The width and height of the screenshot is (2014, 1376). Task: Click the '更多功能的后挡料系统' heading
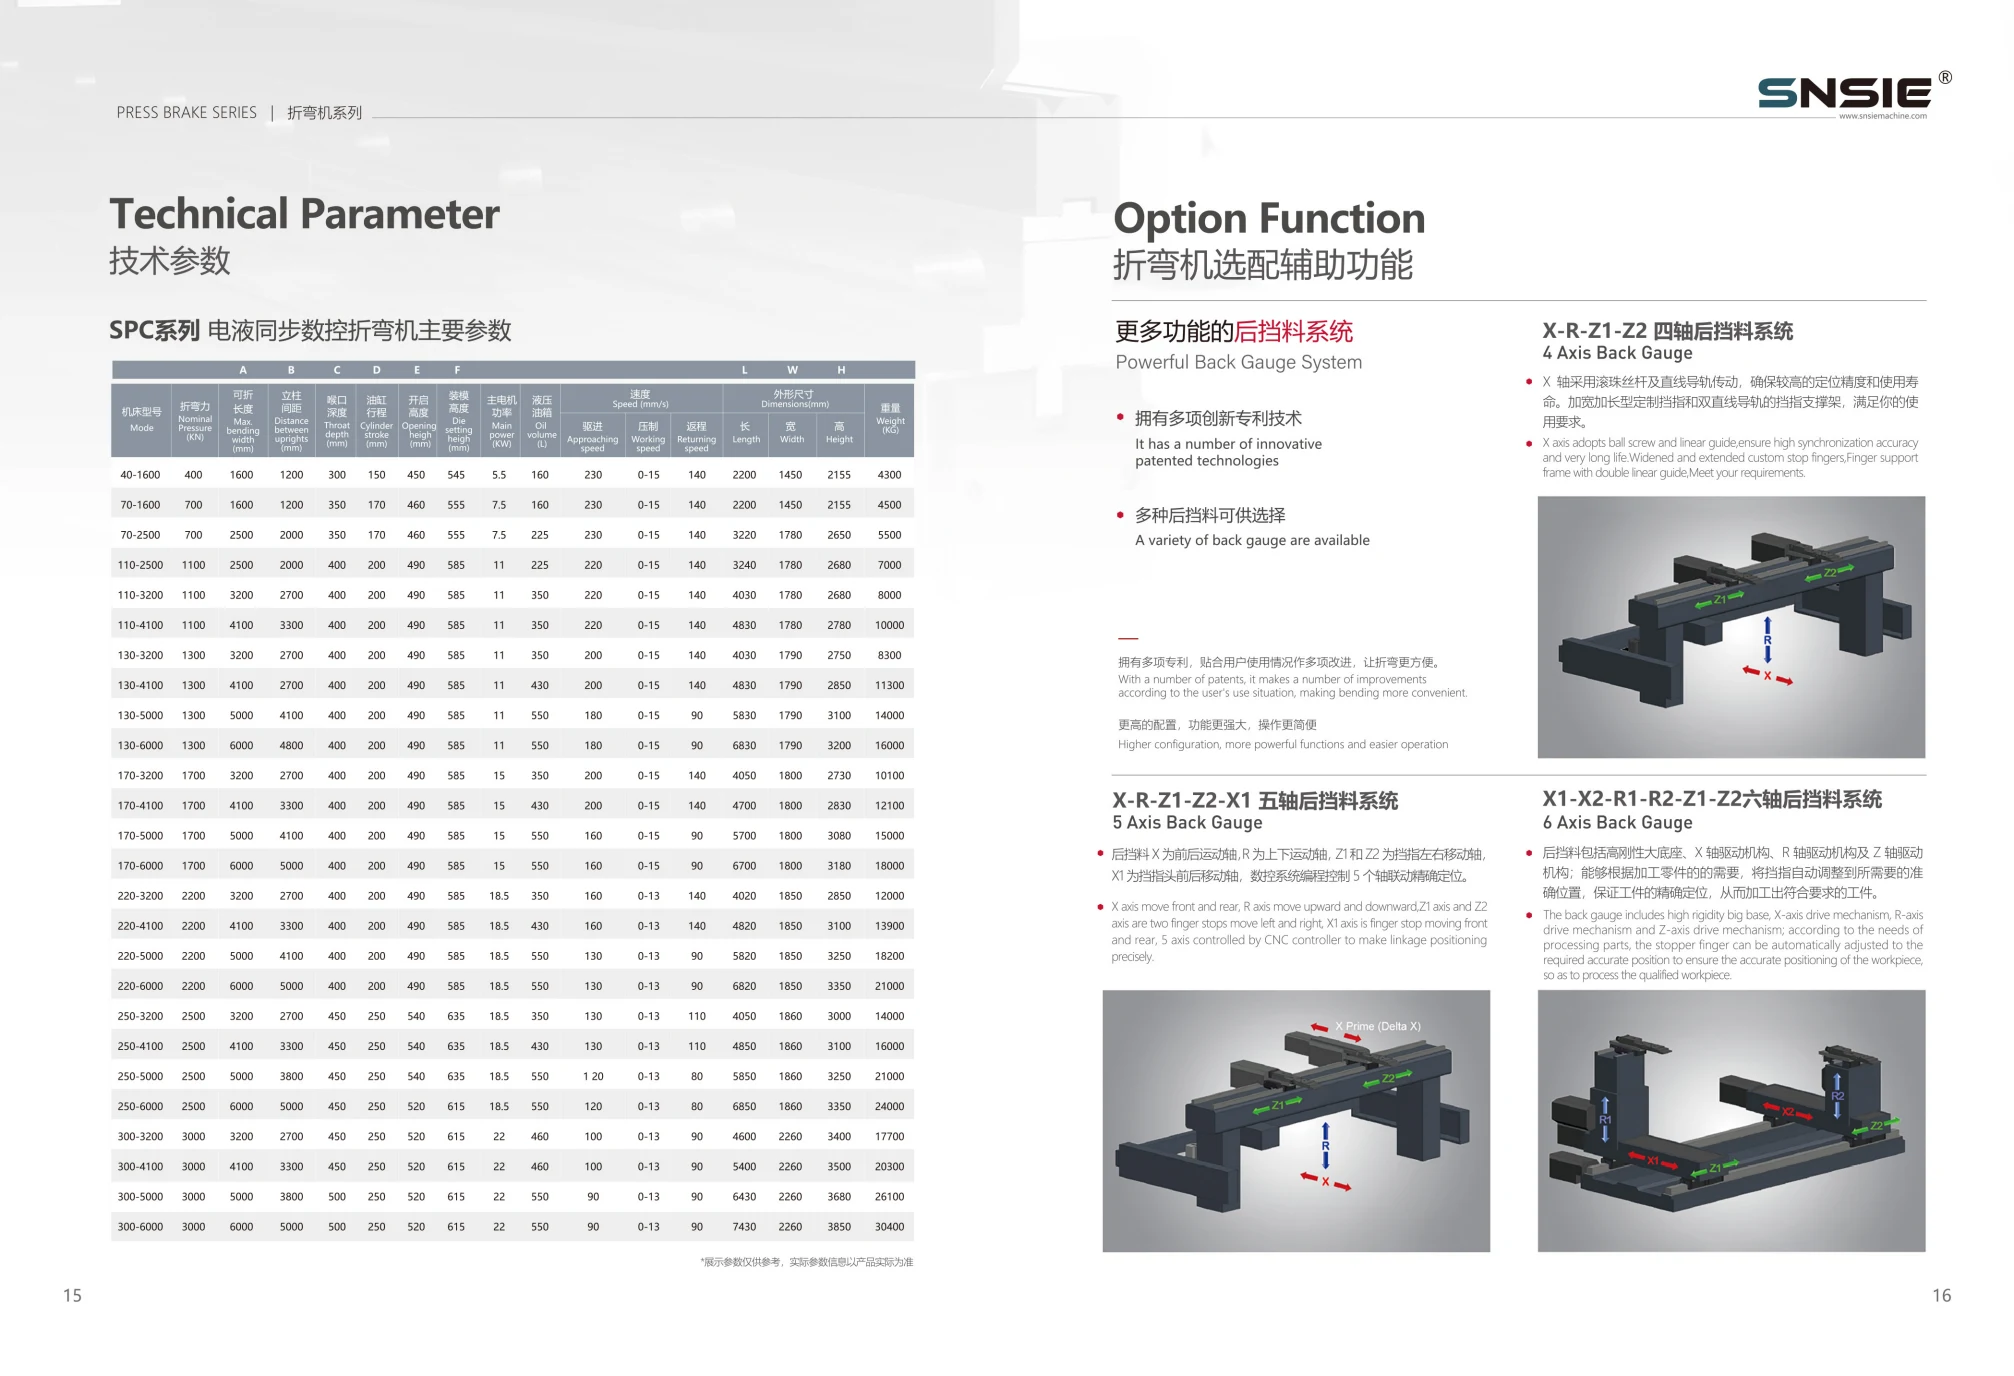pyautogui.click(x=1234, y=331)
